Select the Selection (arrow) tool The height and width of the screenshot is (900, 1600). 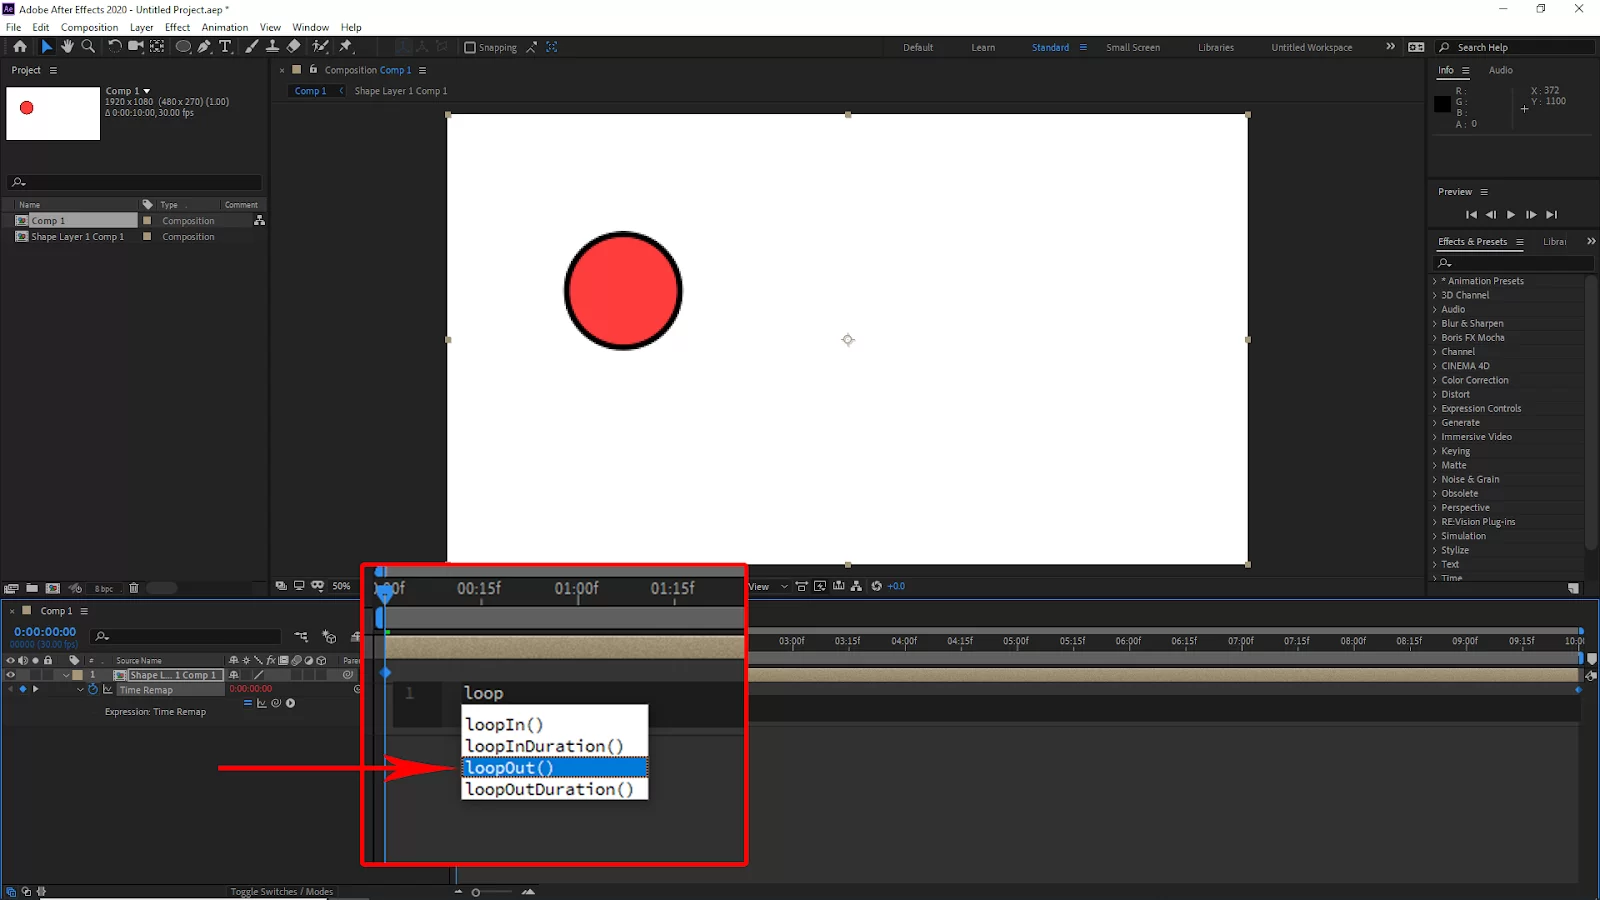(46, 47)
